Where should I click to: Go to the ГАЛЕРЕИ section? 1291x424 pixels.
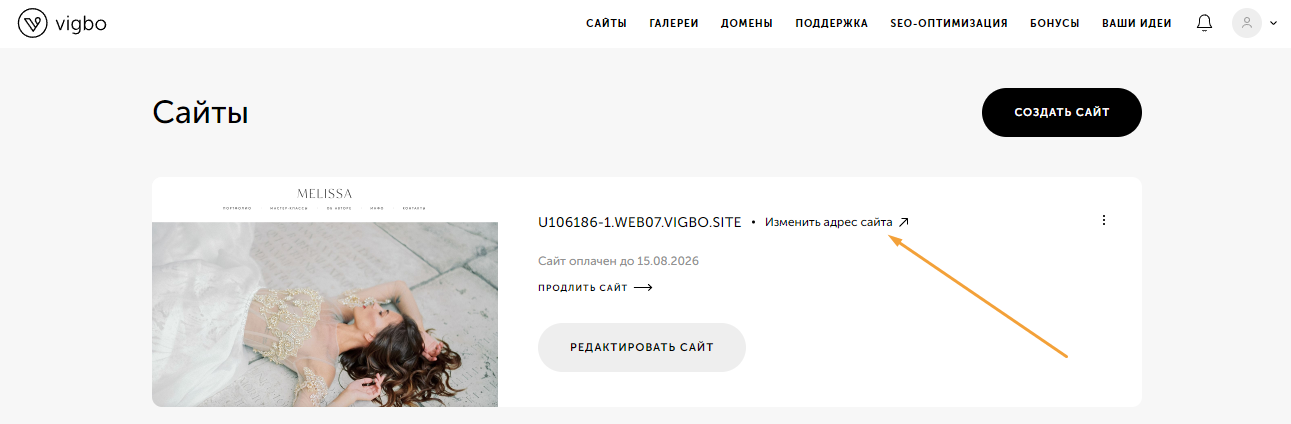pos(674,23)
